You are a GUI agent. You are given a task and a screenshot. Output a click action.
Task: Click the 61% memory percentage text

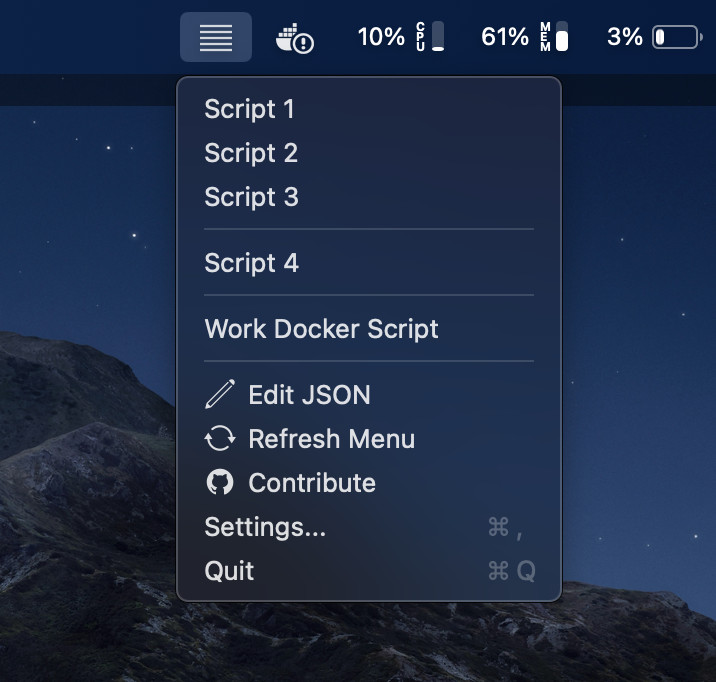click(x=505, y=37)
